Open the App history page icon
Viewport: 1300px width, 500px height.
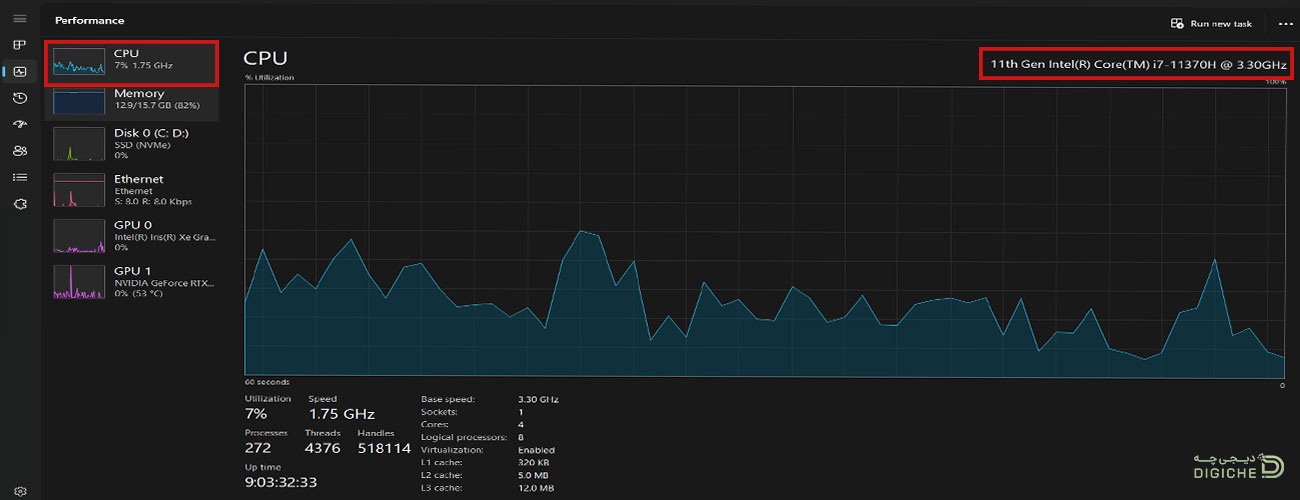point(19,98)
